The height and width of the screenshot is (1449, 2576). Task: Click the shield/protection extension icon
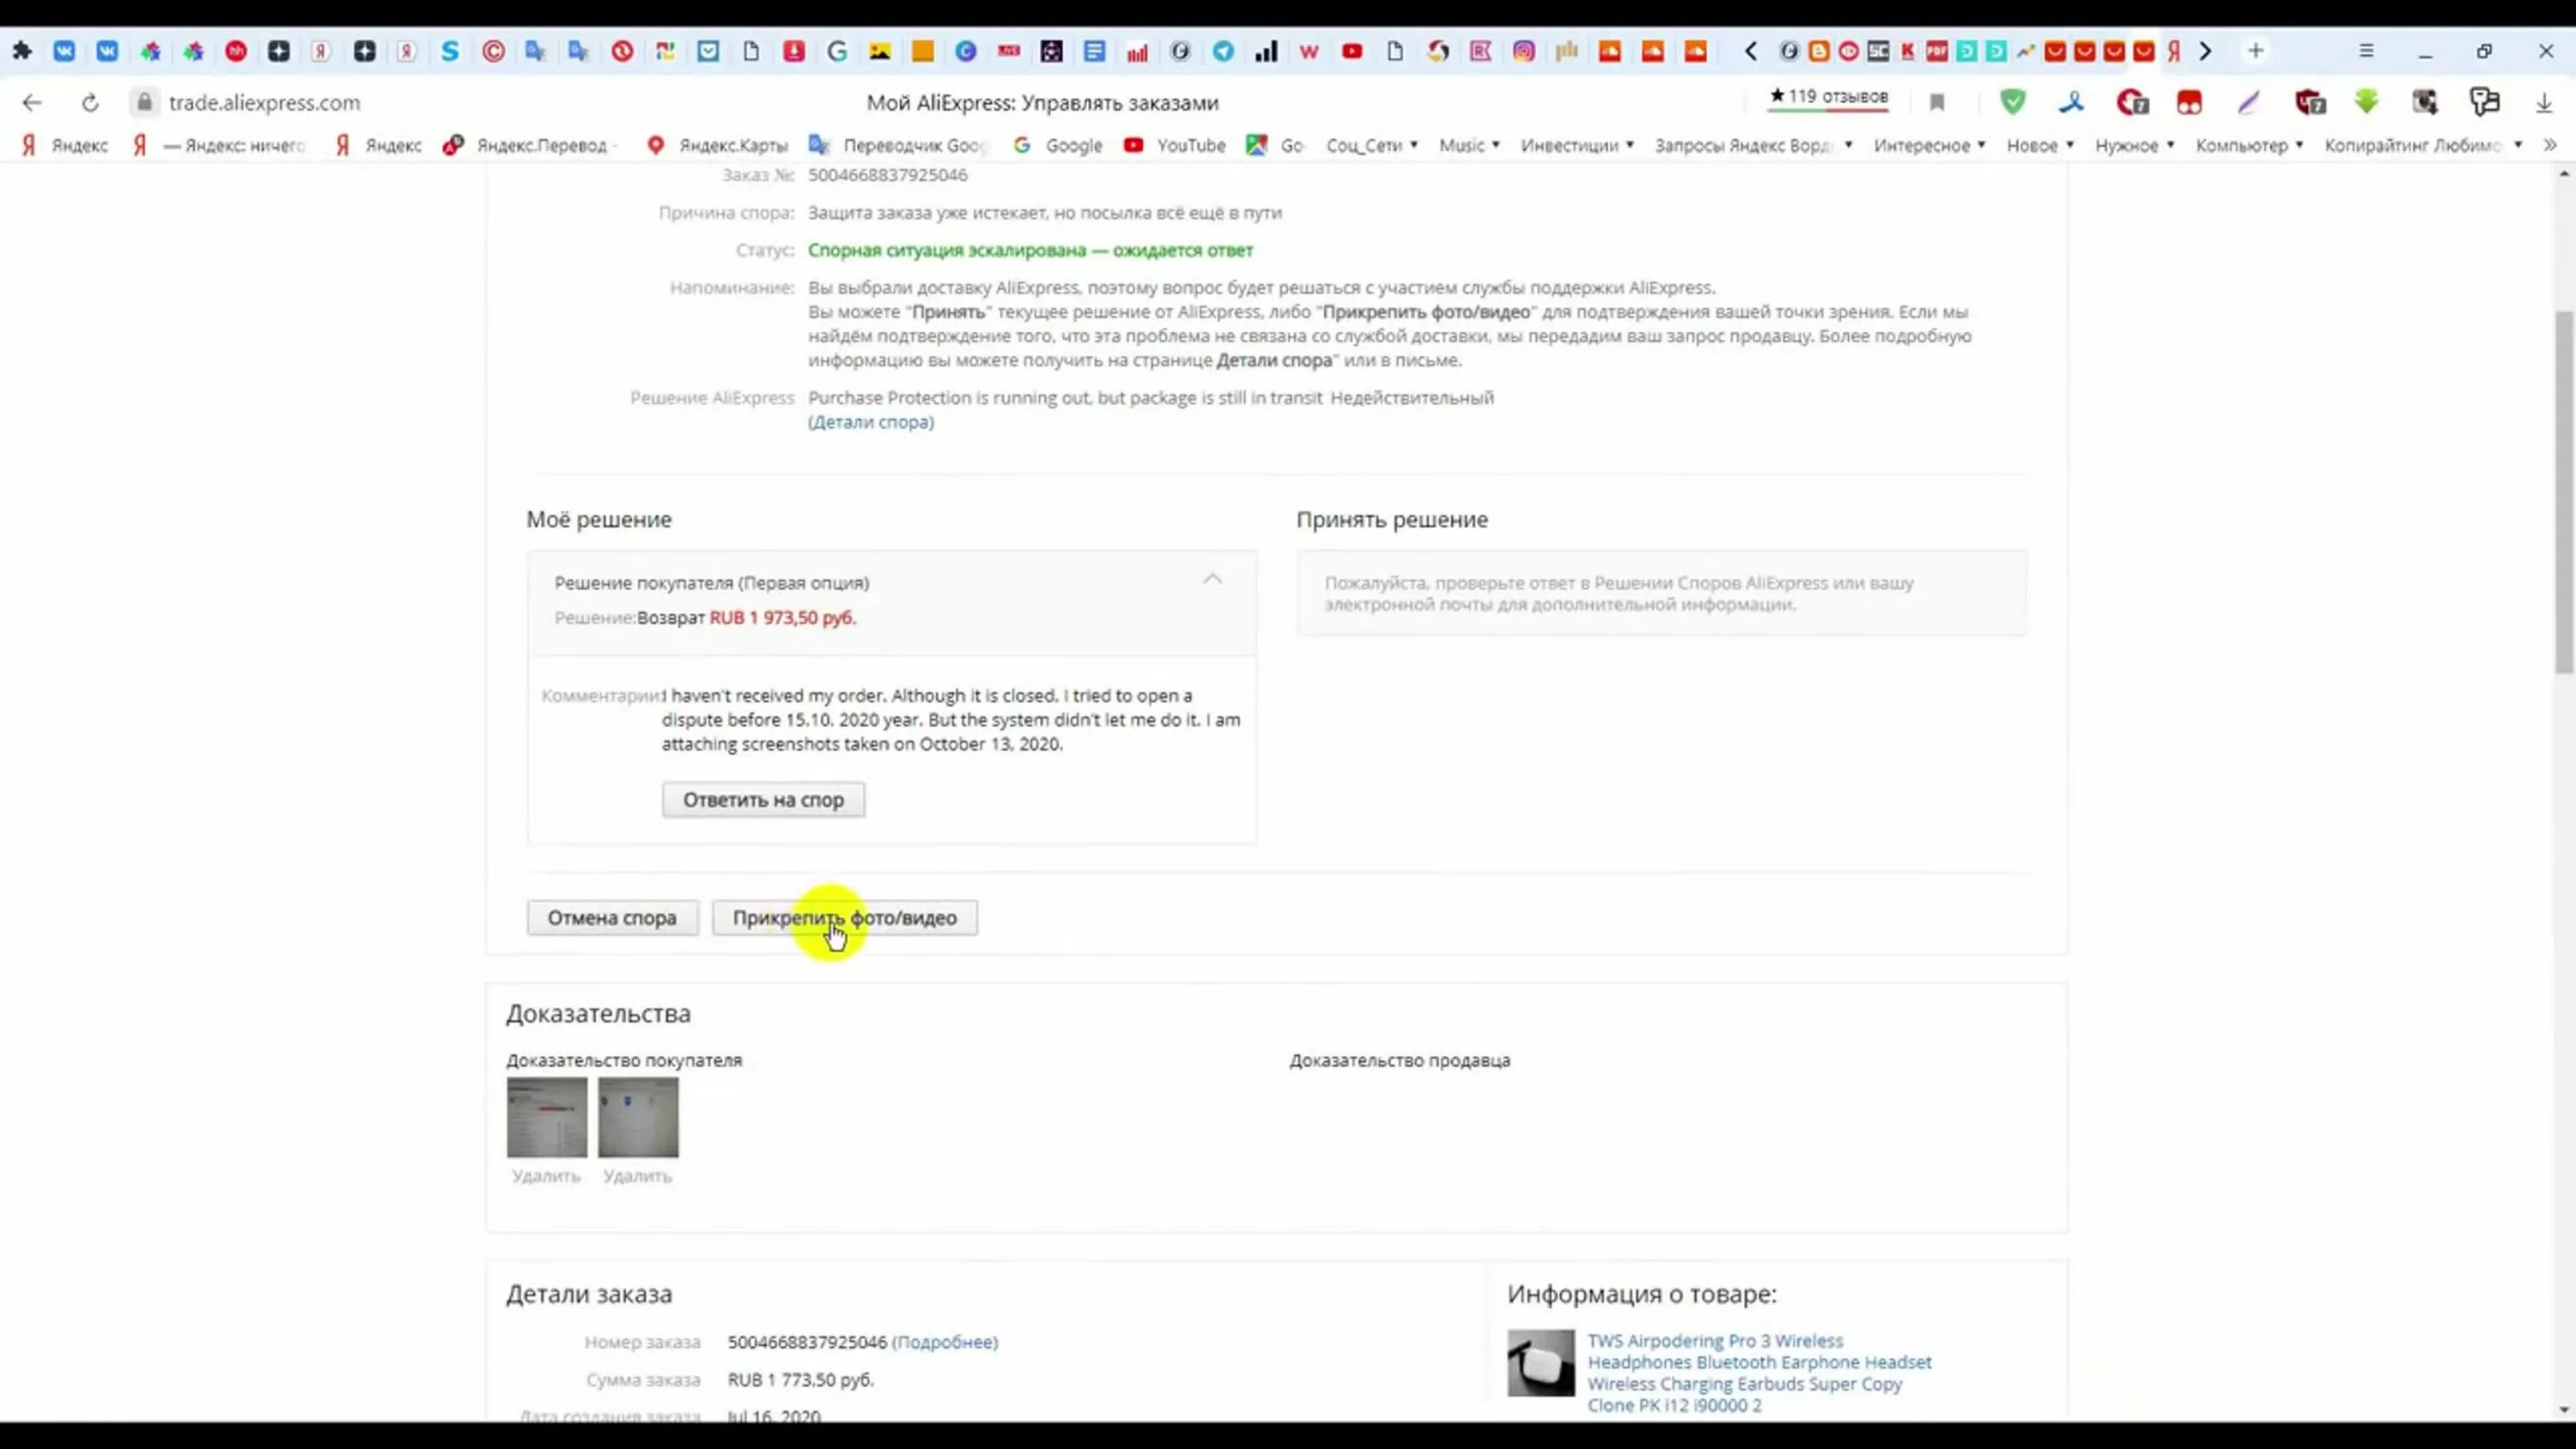[2007, 100]
